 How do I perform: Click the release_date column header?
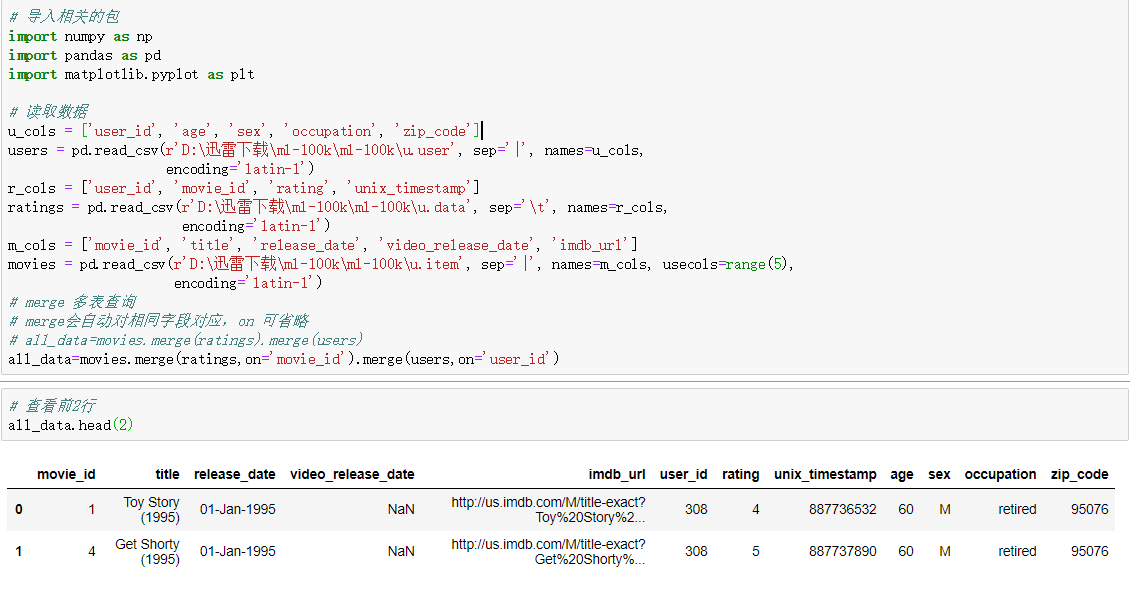[x=234, y=475]
